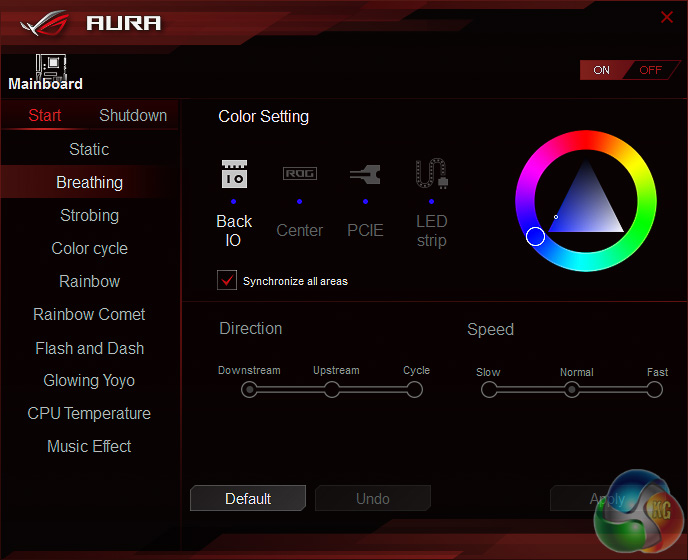Select the LED strip area icon
This screenshot has width=688, height=560.
click(431, 173)
